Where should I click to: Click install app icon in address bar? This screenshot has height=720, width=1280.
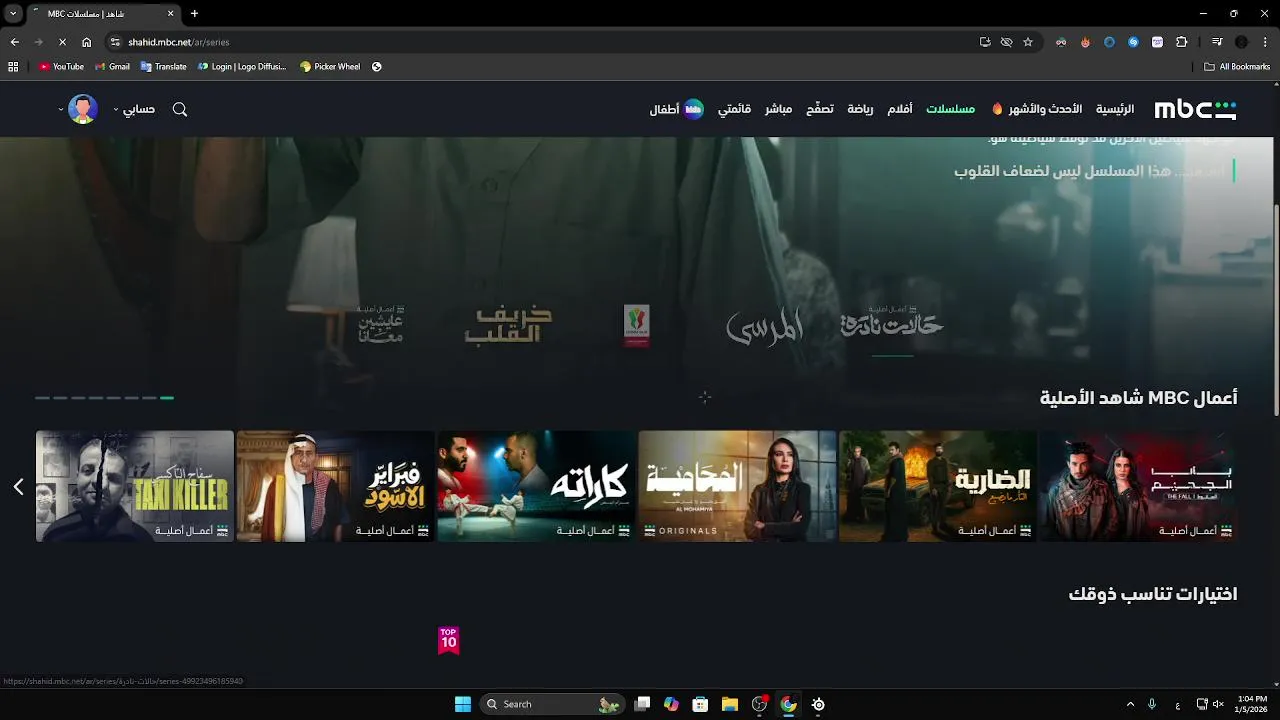click(x=985, y=42)
